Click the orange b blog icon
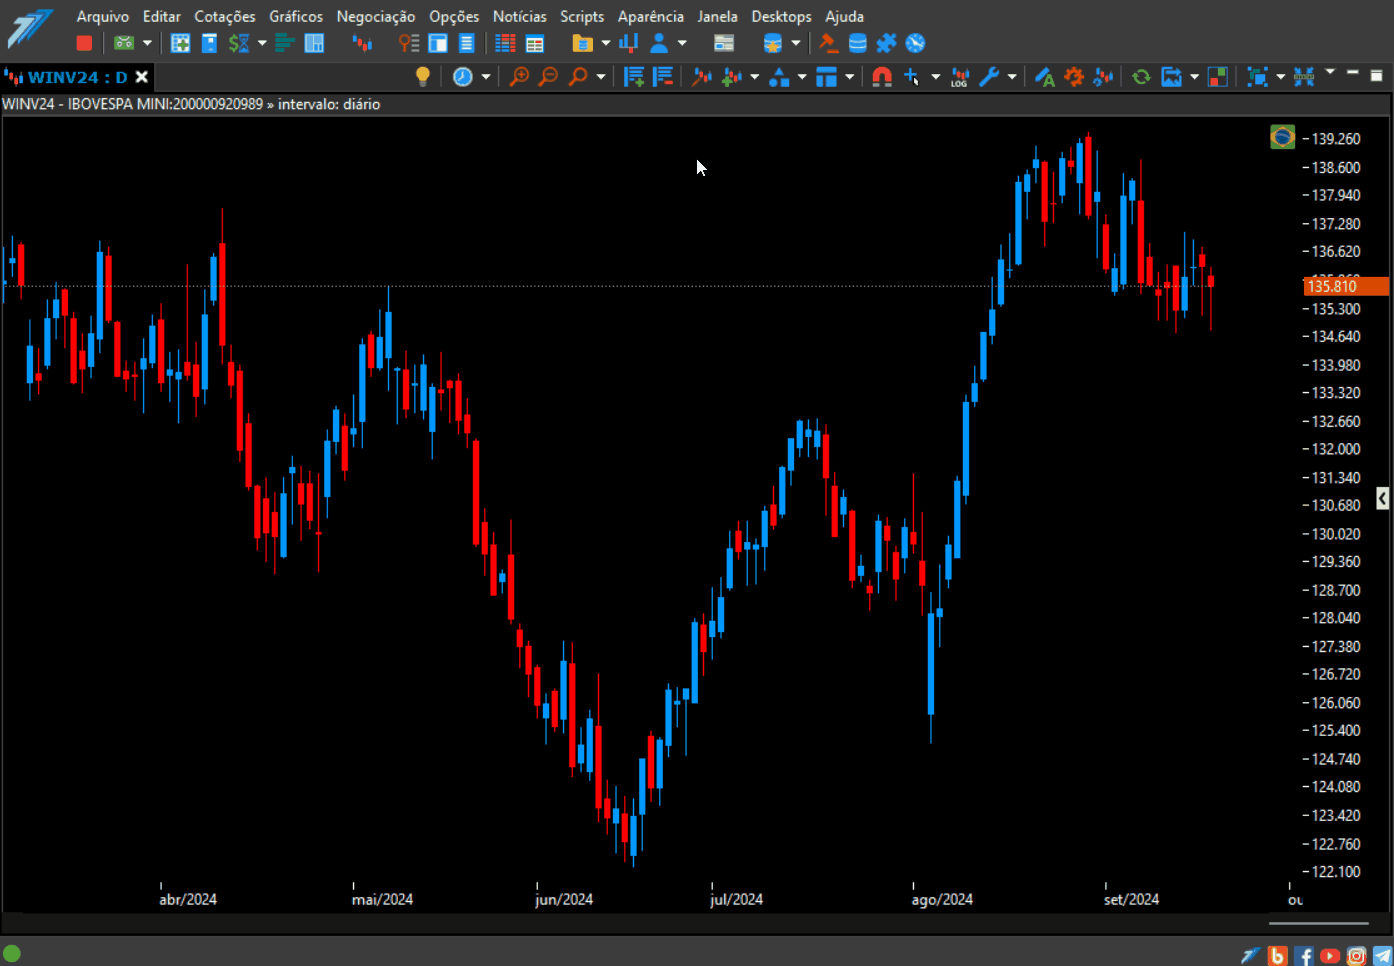This screenshot has height=966, width=1394. point(1277,956)
